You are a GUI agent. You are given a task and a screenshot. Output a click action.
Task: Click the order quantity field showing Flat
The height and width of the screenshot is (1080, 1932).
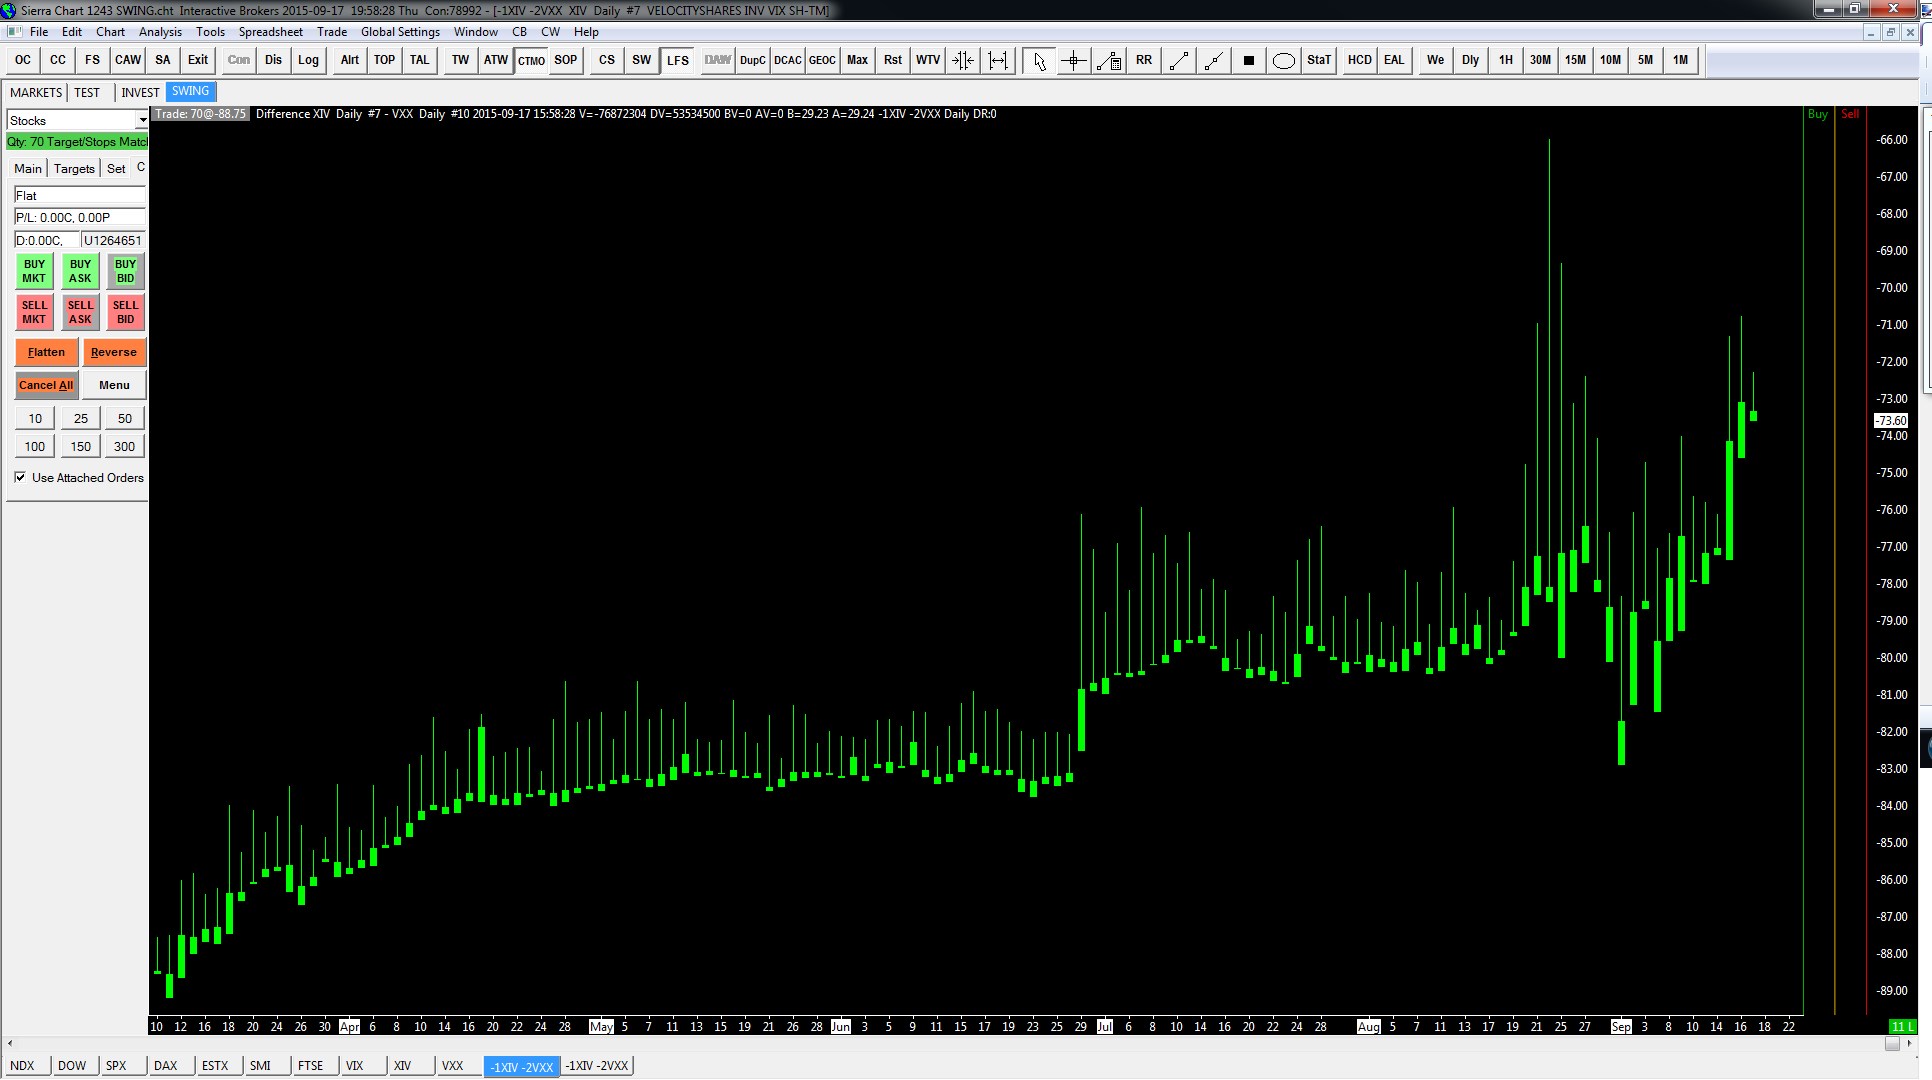79,196
